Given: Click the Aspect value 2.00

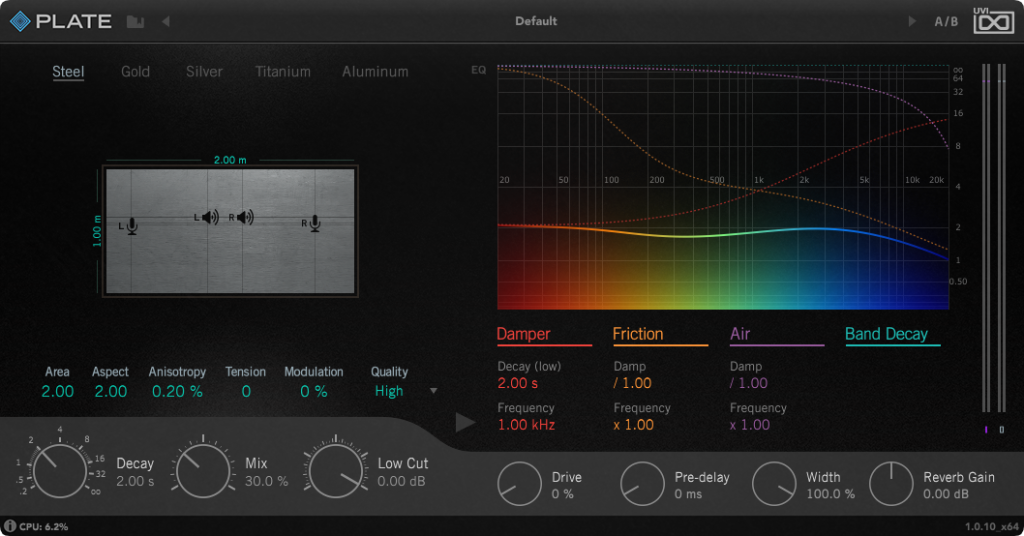Looking at the screenshot, I should coord(110,392).
